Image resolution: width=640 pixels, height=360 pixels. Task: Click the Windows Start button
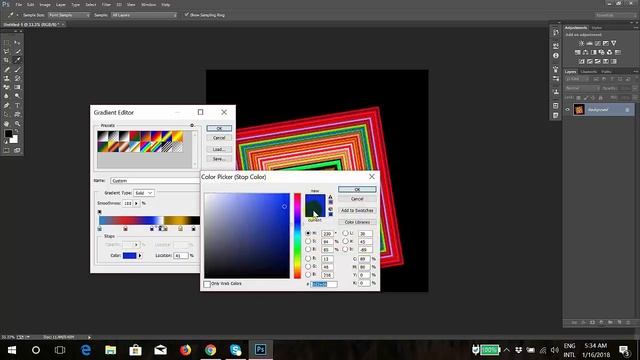pos(11,350)
